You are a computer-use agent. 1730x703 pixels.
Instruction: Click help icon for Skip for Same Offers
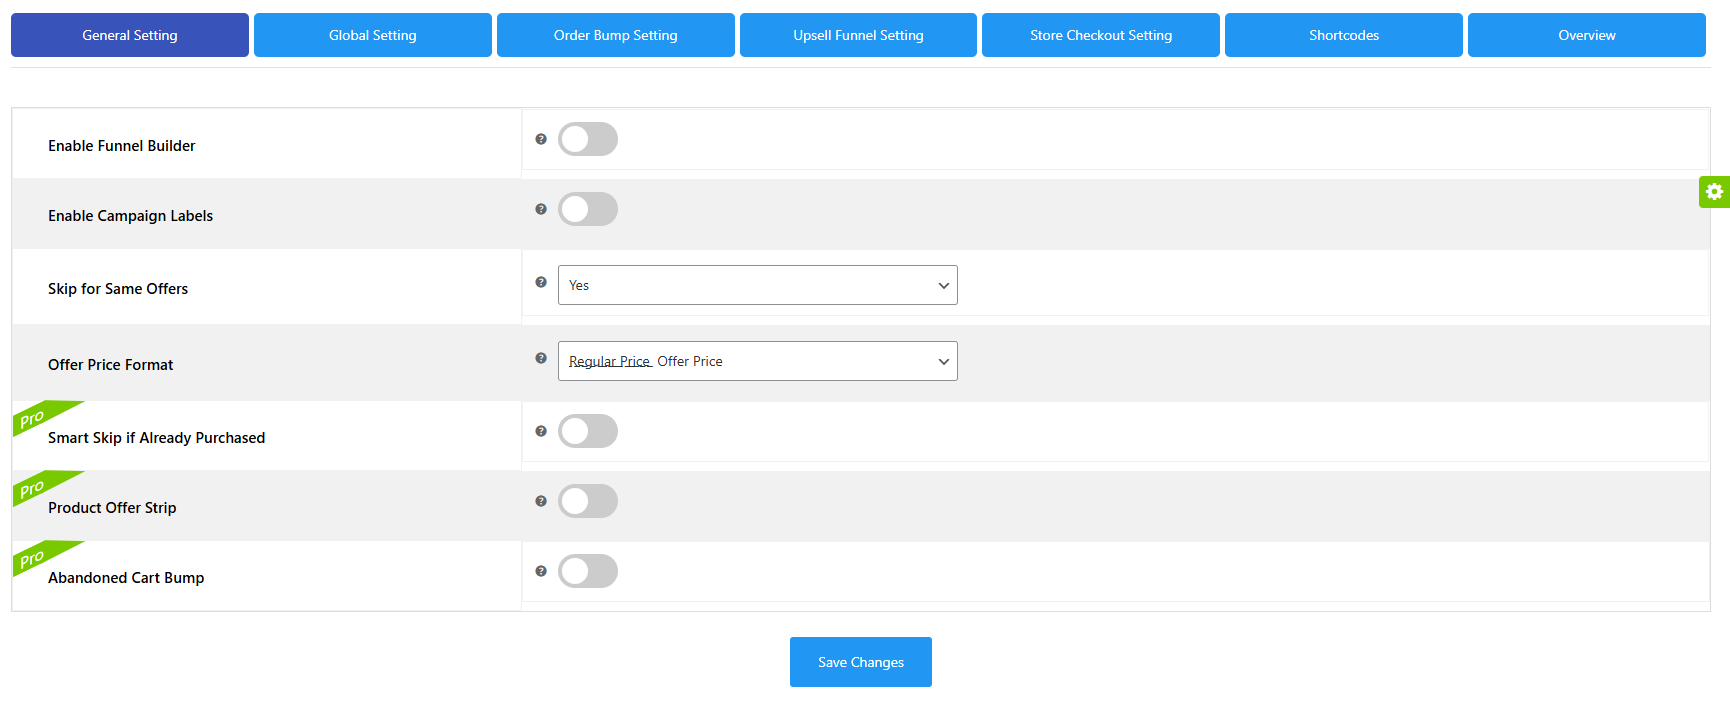point(541,282)
